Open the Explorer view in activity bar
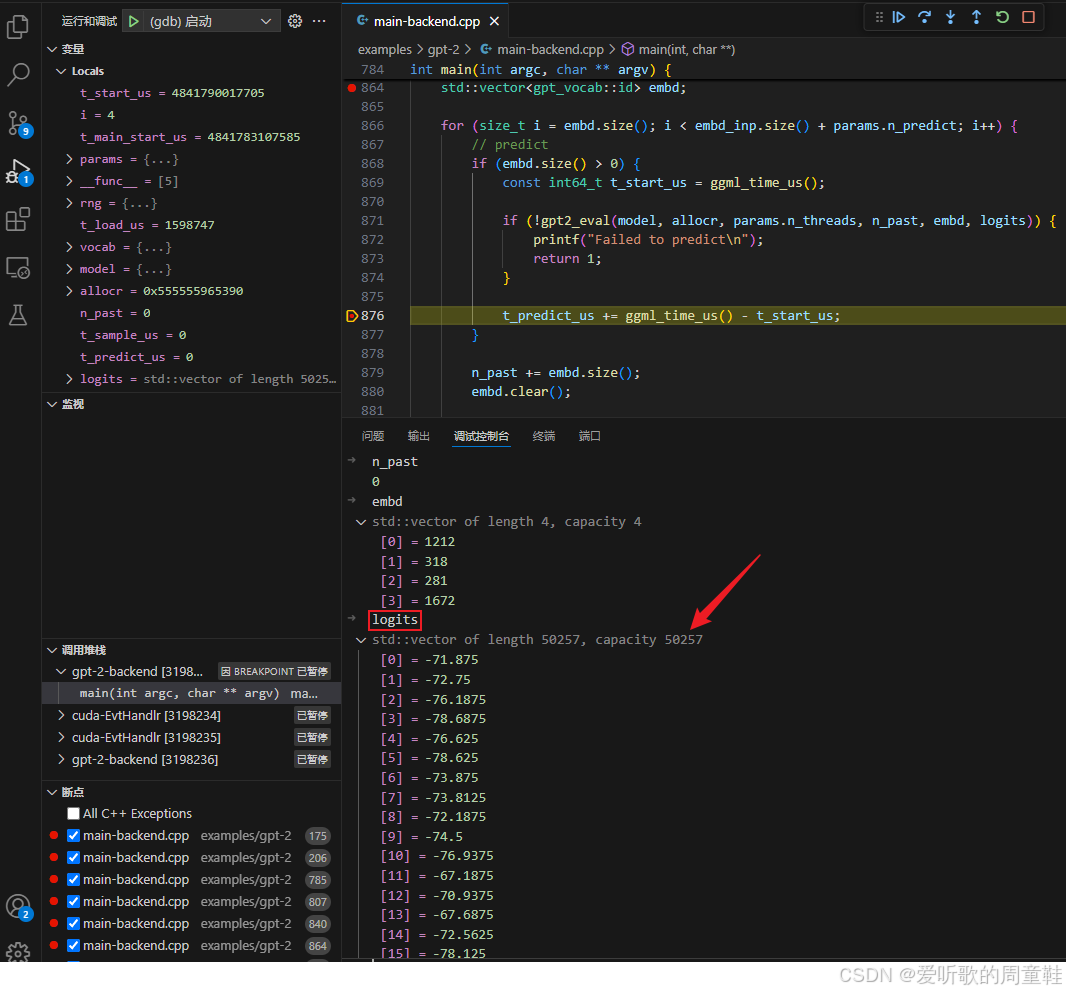 click(x=18, y=27)
